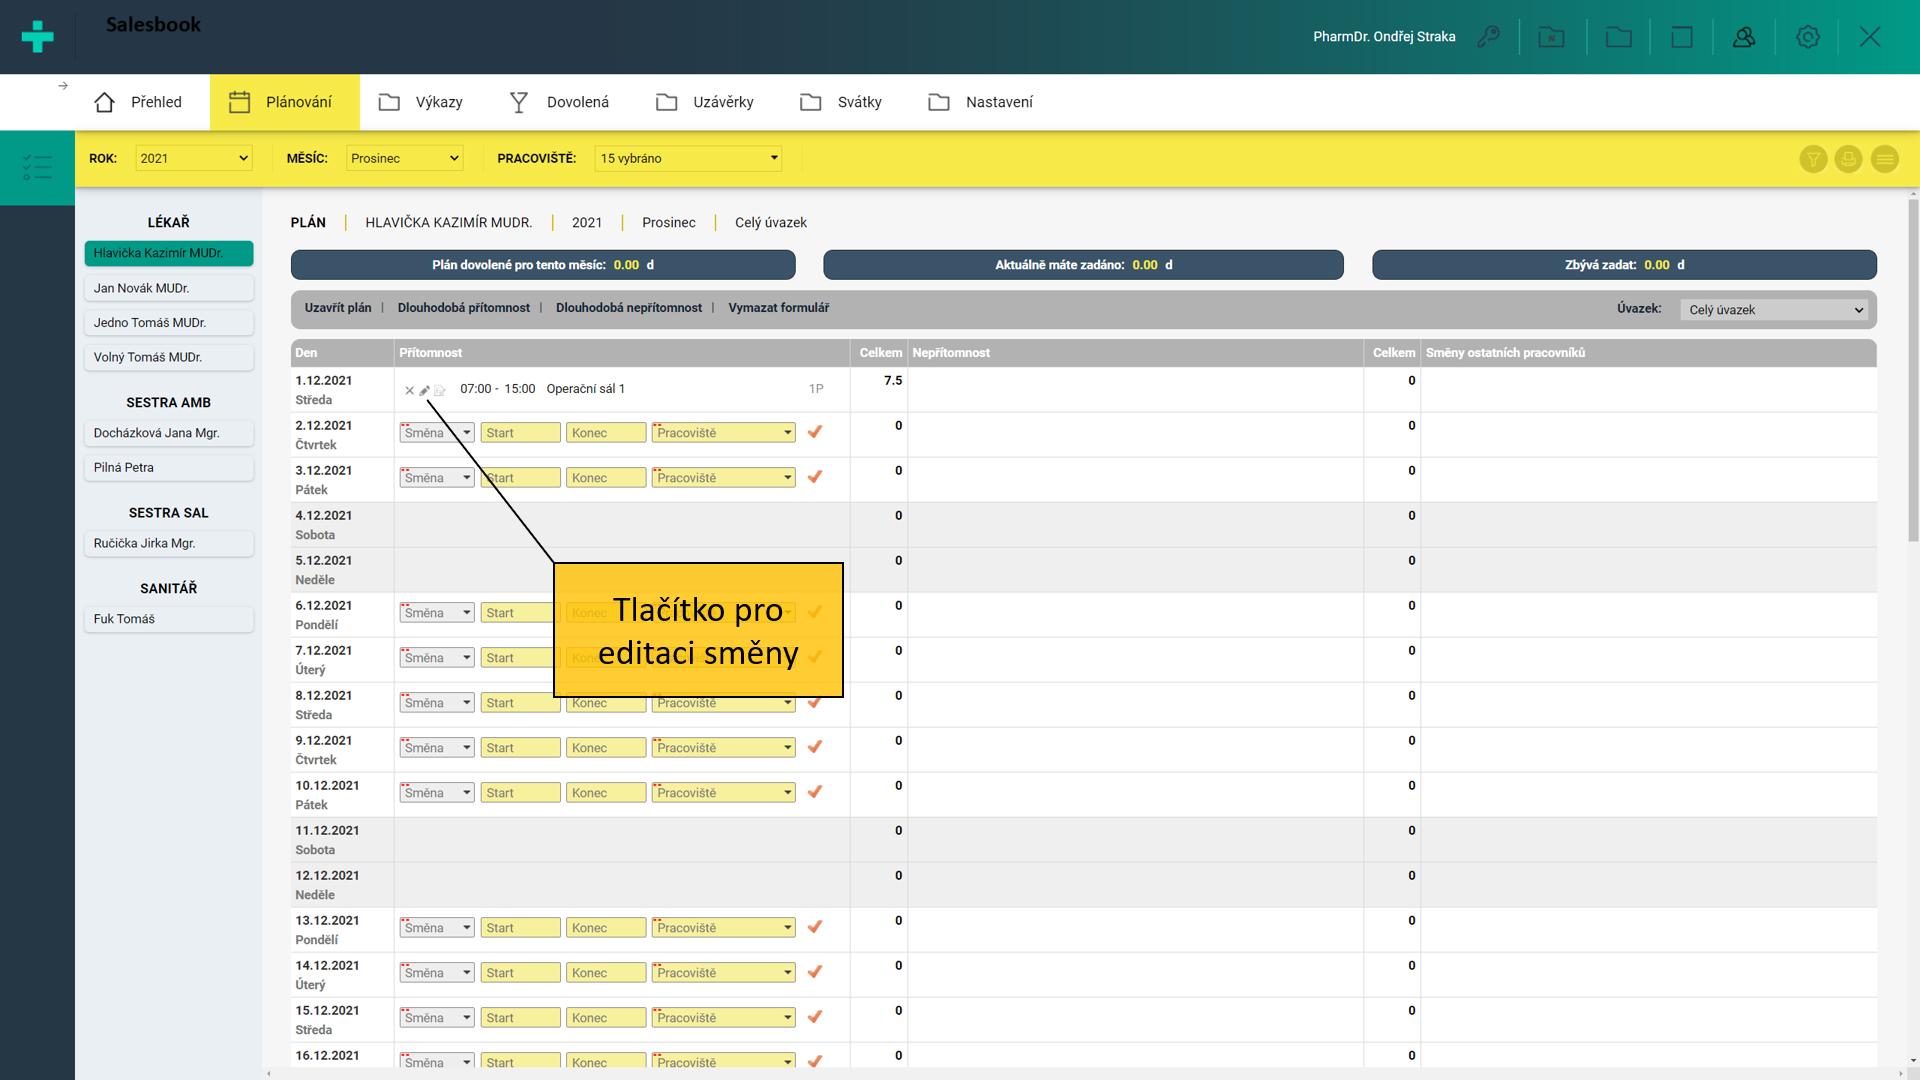1920x1080 pixels.
Task: Click the funnel filter icon in the yellow bar
Action: (1813, 159)
